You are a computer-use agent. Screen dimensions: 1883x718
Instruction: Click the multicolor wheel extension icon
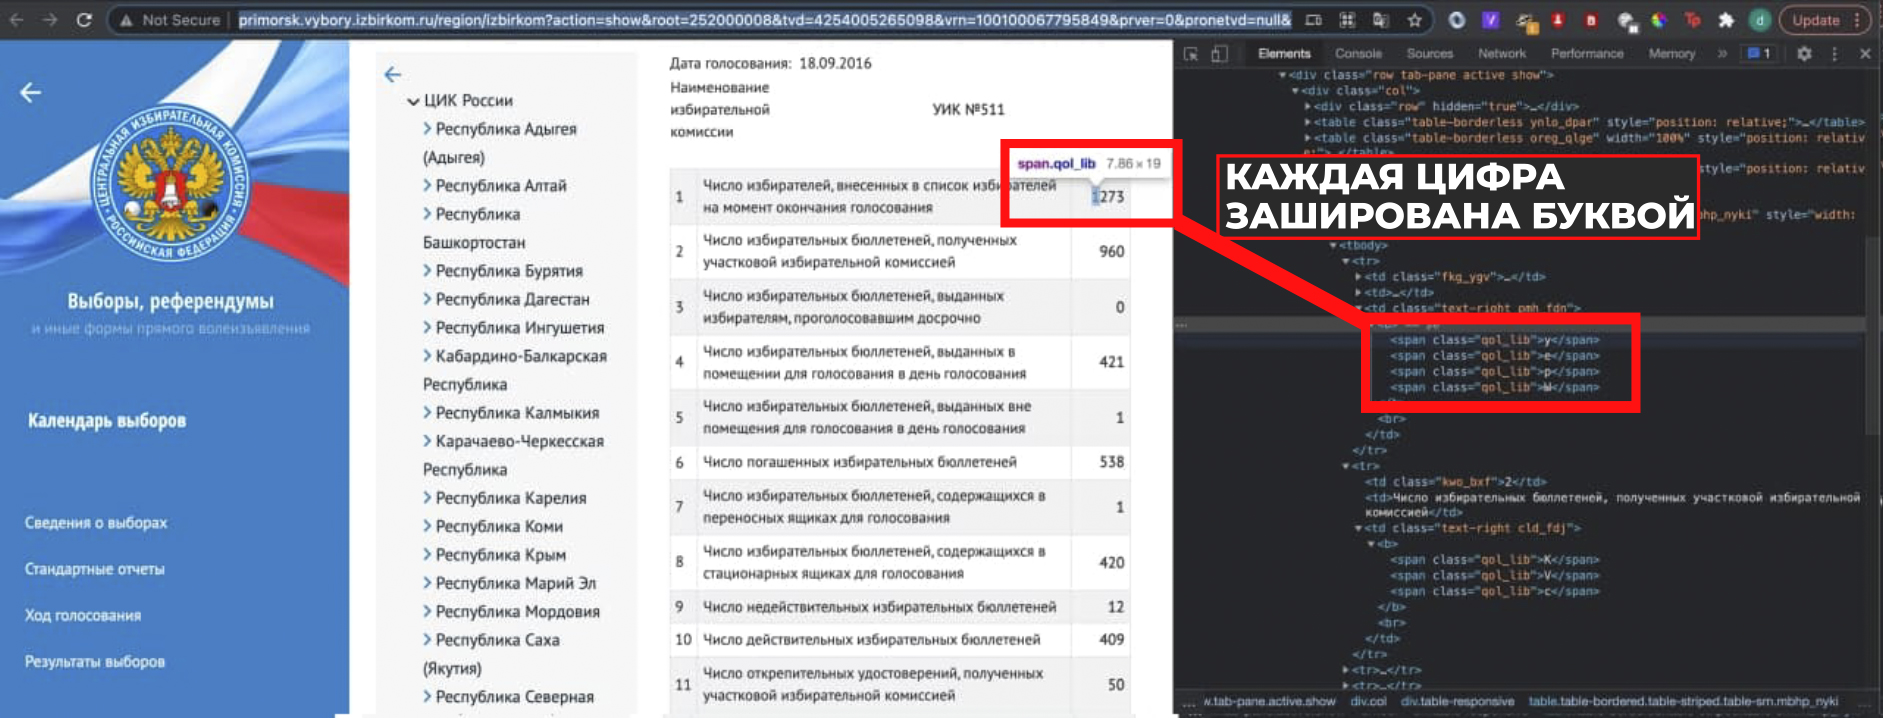1659,20
